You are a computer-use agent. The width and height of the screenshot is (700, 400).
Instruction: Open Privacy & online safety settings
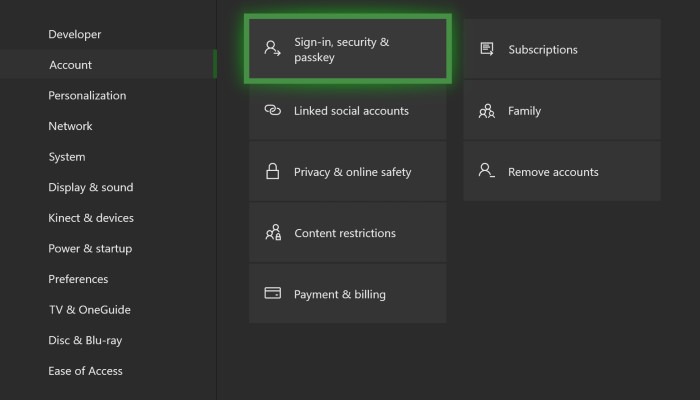[352, 172]
